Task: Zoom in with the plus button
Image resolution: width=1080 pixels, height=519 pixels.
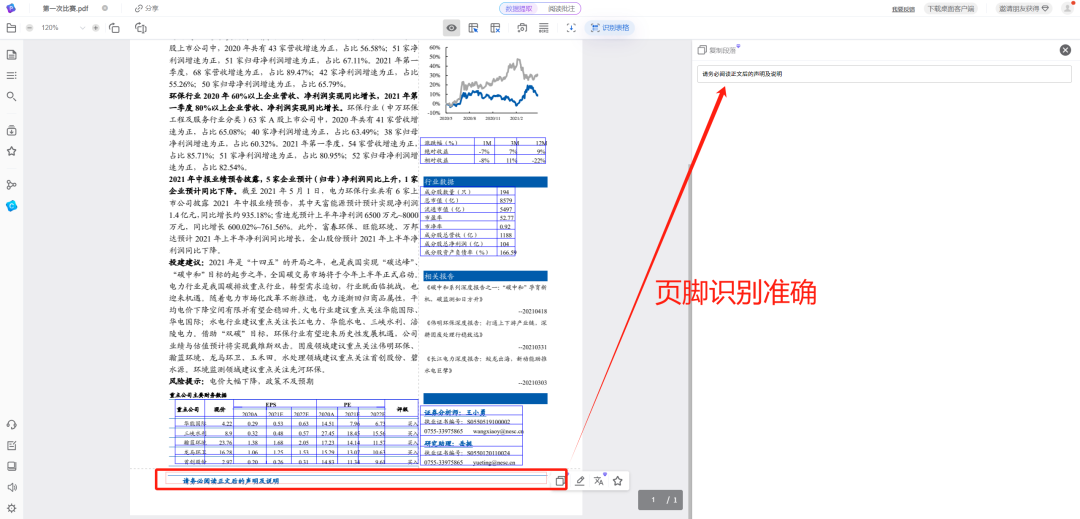Action: 95,28
